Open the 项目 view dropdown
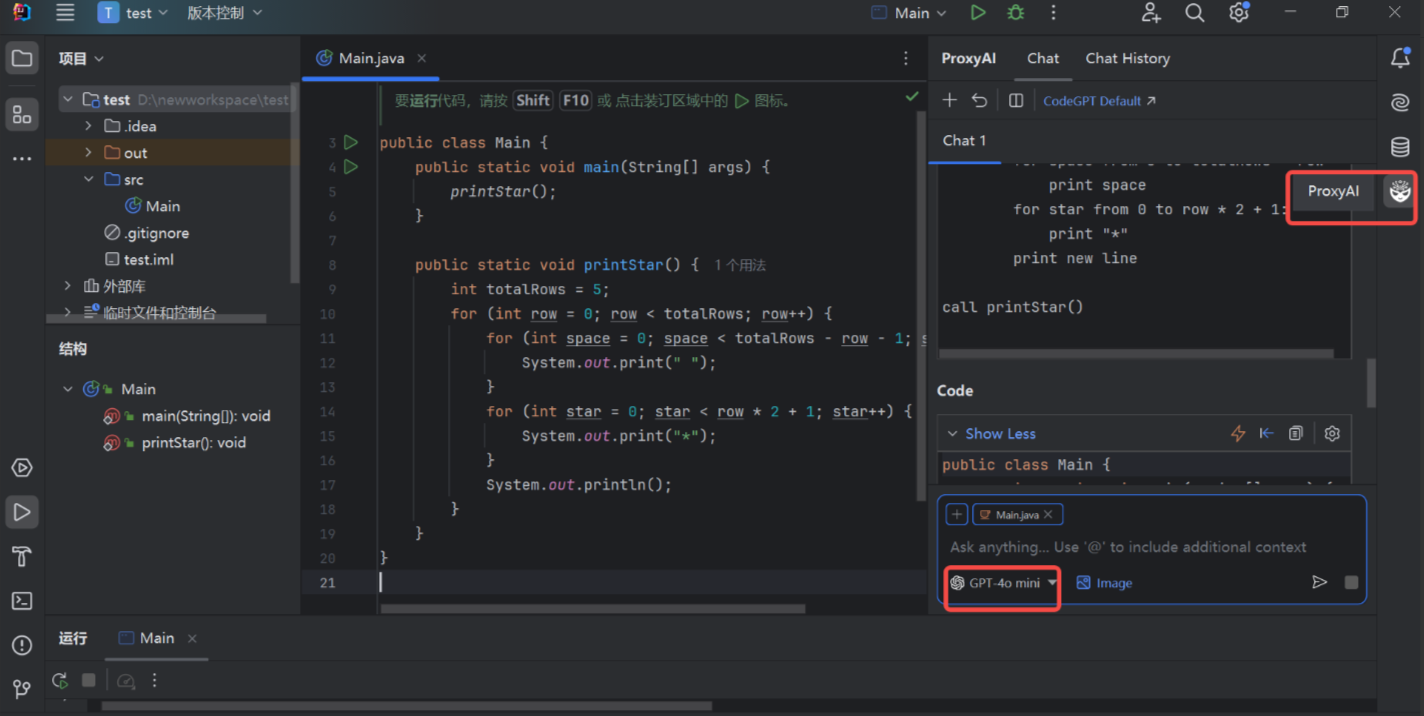This screenshot has height=716, width=1424. (x=81, y=59)
